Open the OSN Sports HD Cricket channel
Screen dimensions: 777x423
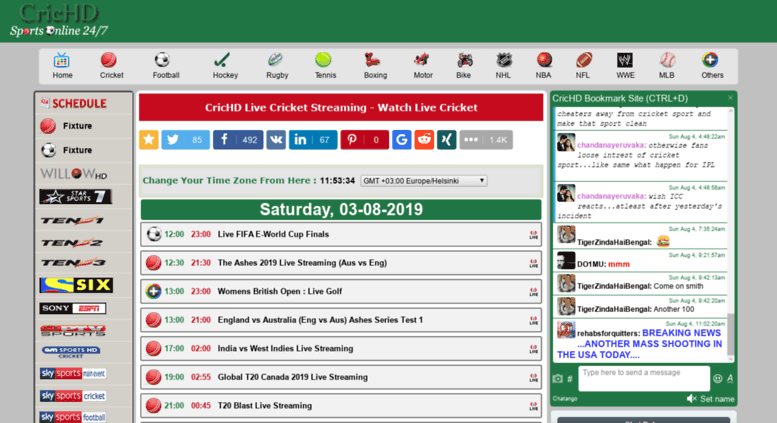(71, 352)
